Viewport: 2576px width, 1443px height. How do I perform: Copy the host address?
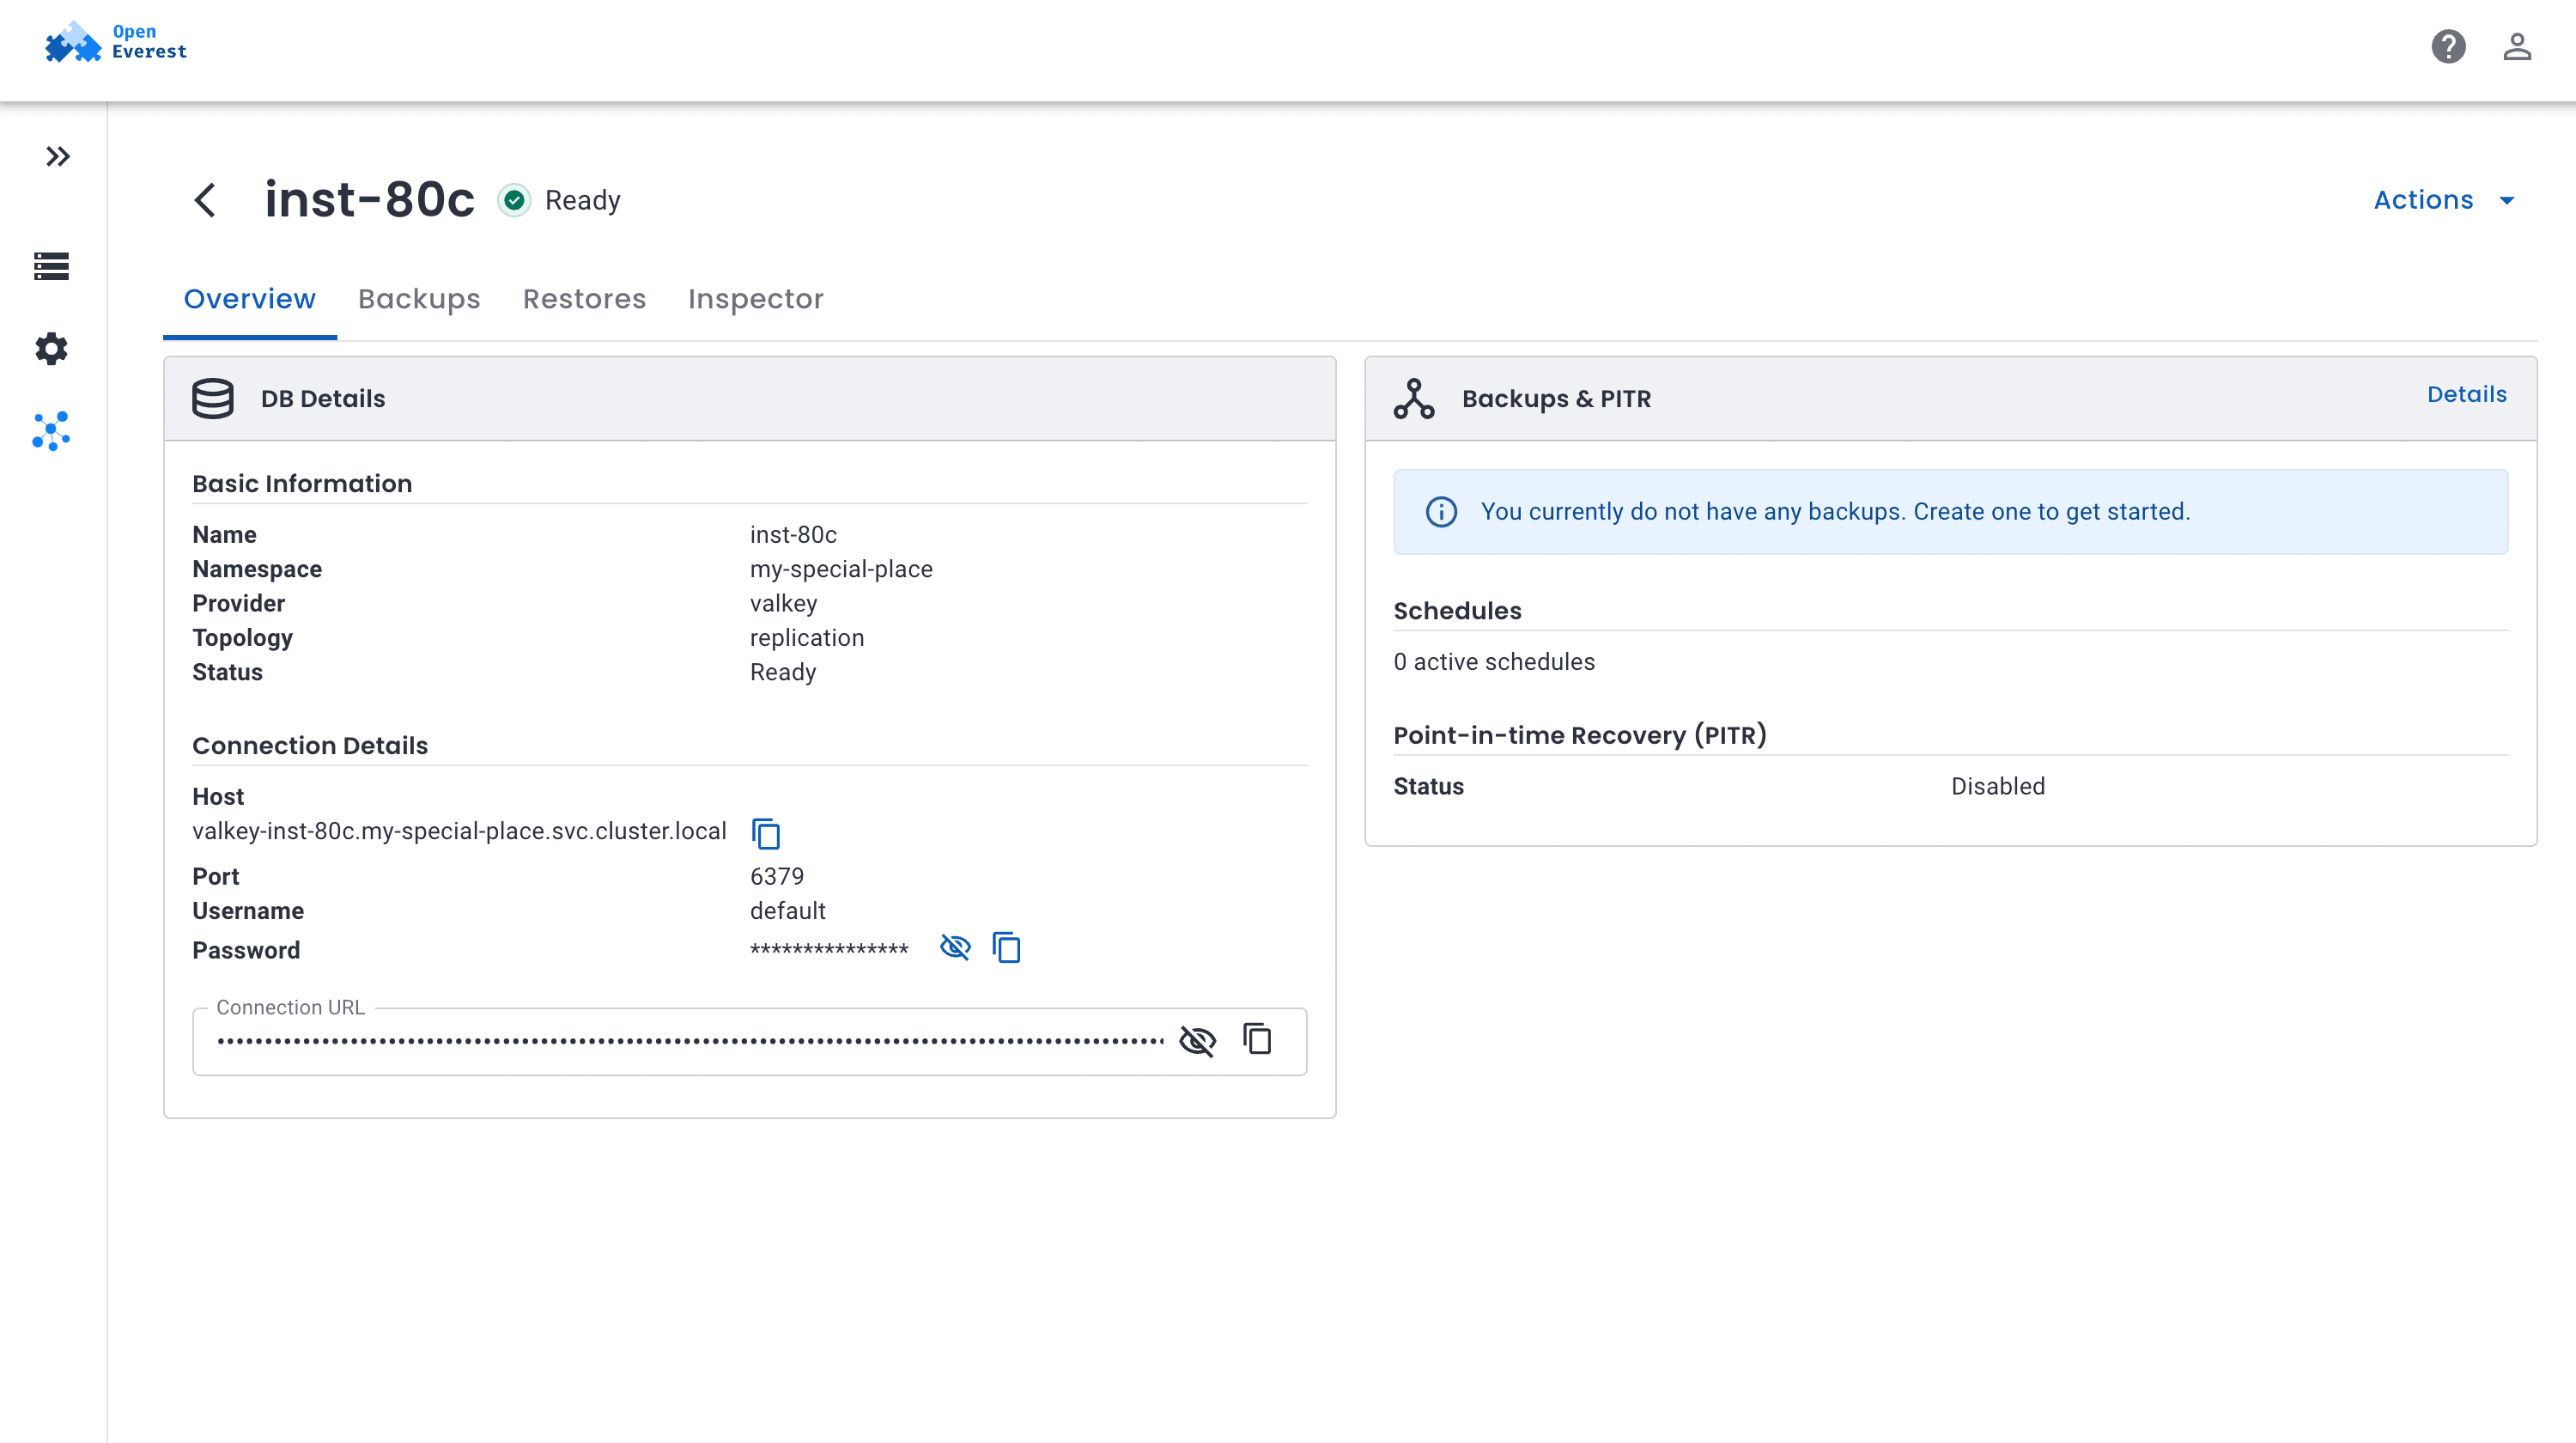pyautogui.click(x=766, y=833)
